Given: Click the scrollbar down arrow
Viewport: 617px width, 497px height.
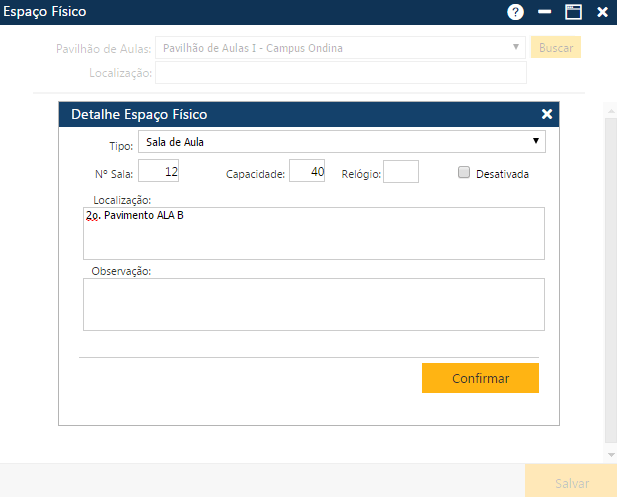Looking at the screenshot, I should (x=611, y=455).
